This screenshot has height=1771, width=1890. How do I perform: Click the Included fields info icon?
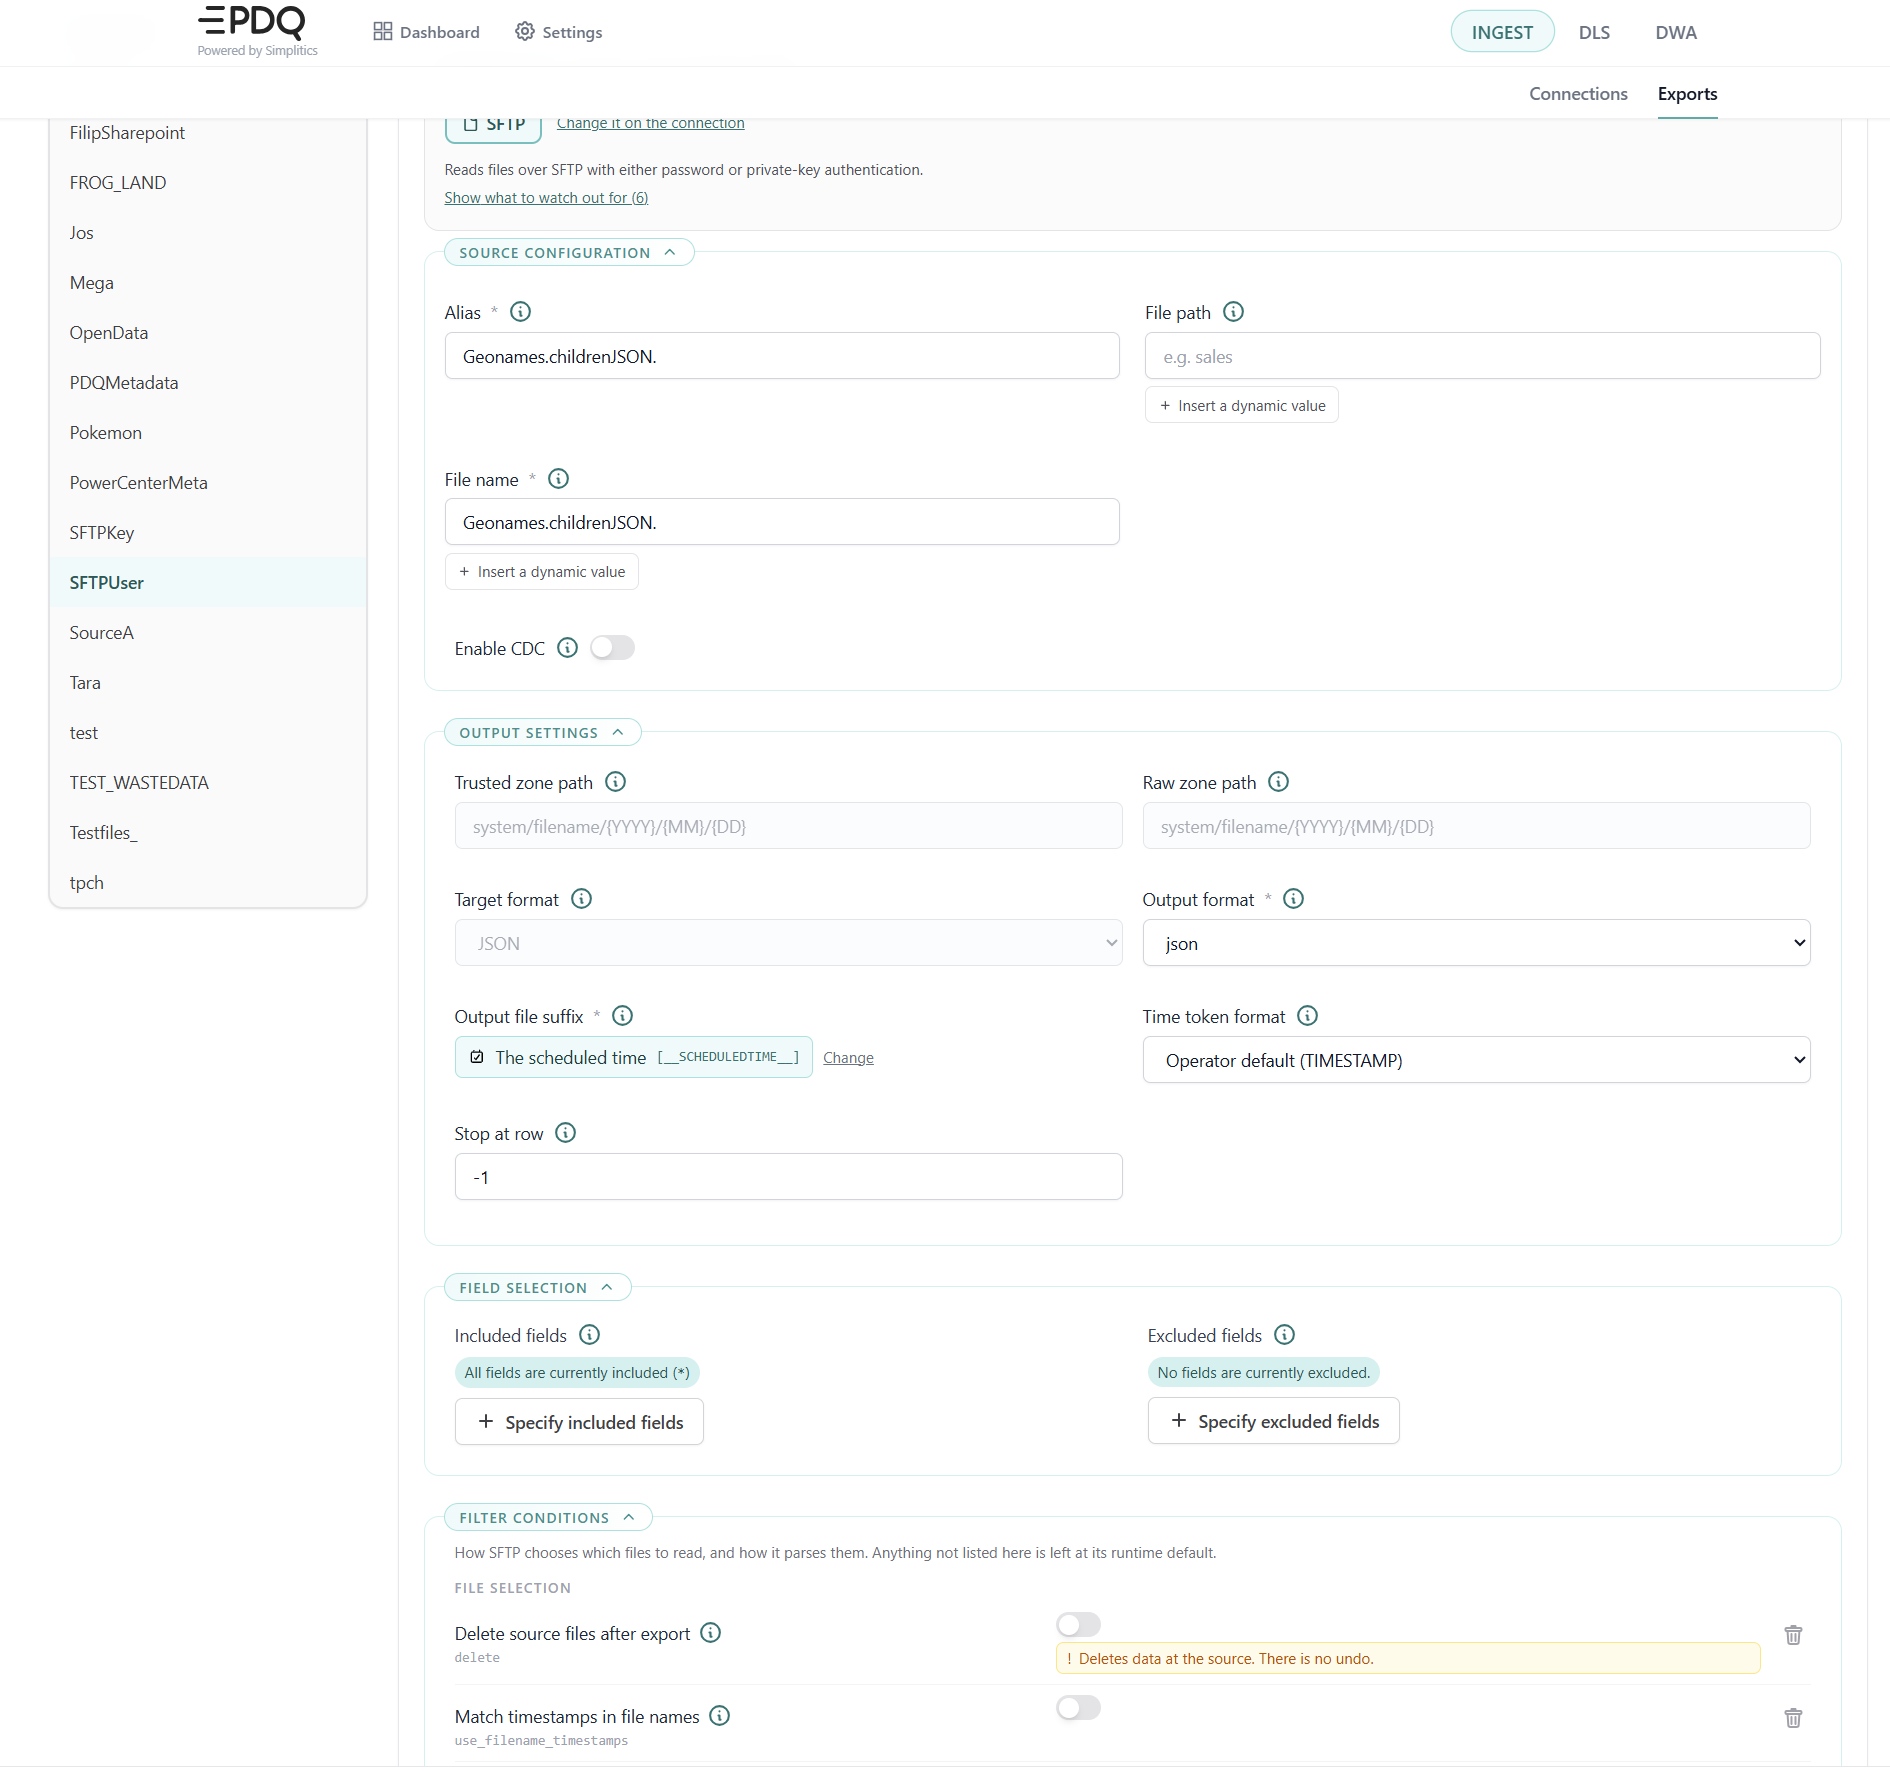point(590,1335)
